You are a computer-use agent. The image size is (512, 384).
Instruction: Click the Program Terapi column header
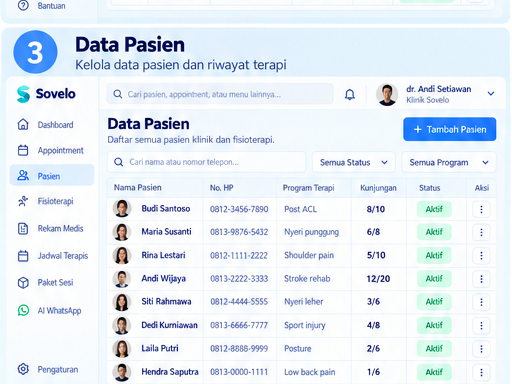pyautogui.click(x=309, y=188)
